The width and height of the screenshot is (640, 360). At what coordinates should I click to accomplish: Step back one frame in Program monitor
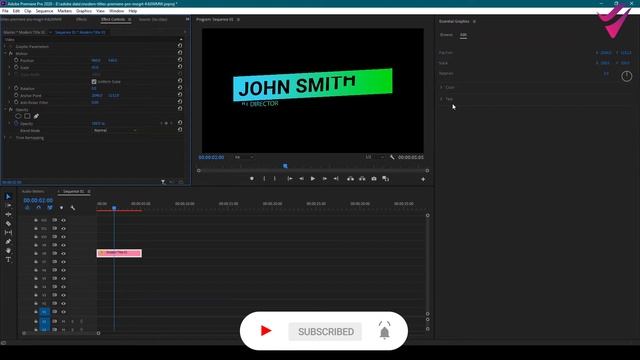(x=301, y=179)
